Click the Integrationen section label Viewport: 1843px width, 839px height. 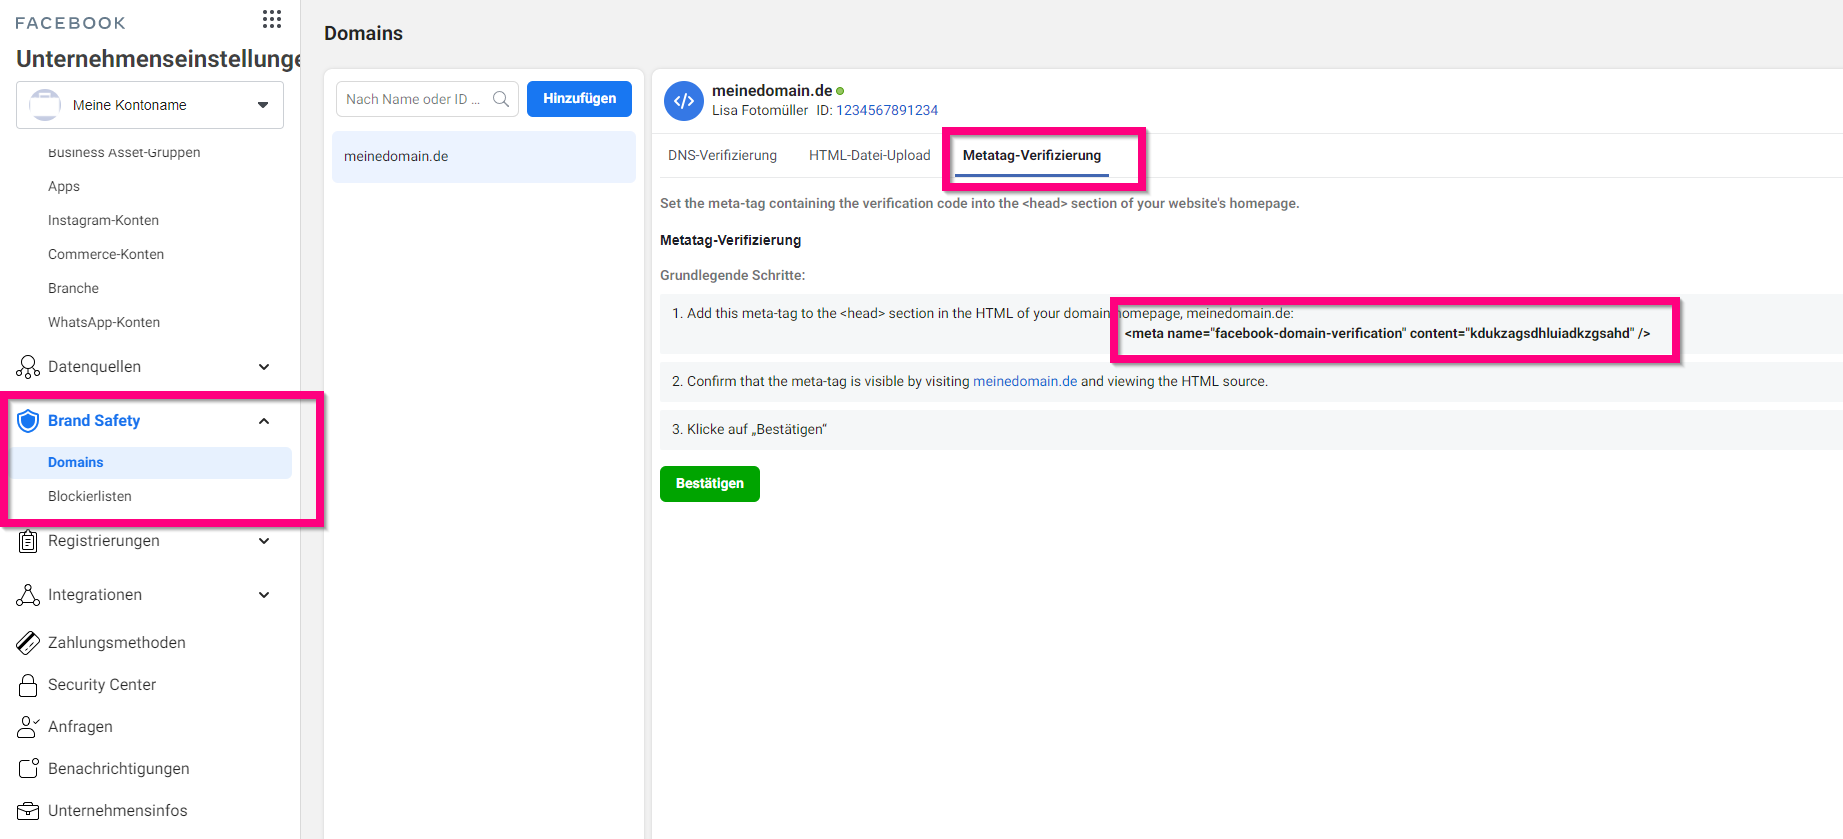[95, 595]
